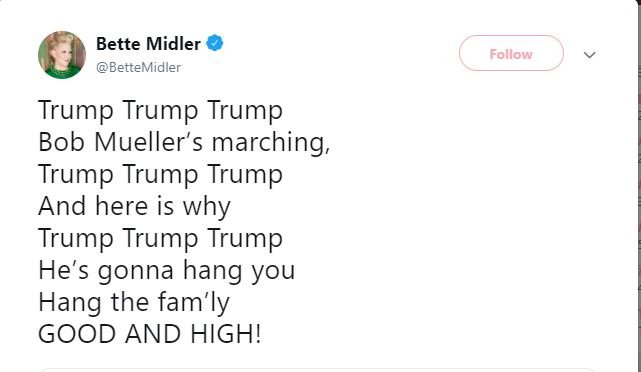Click the line "Hang the fam'ly"

tap(134, 303)
